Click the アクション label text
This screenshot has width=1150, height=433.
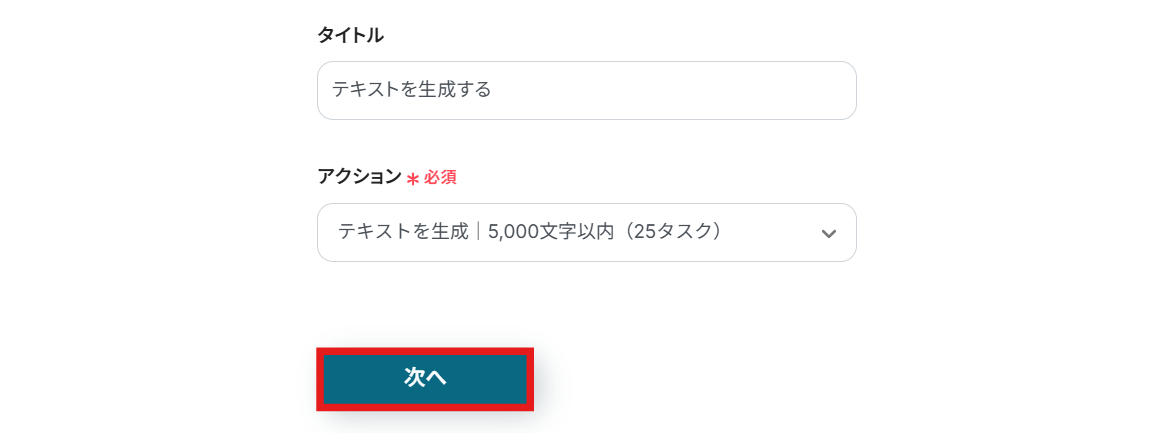[x=359, y=176]
